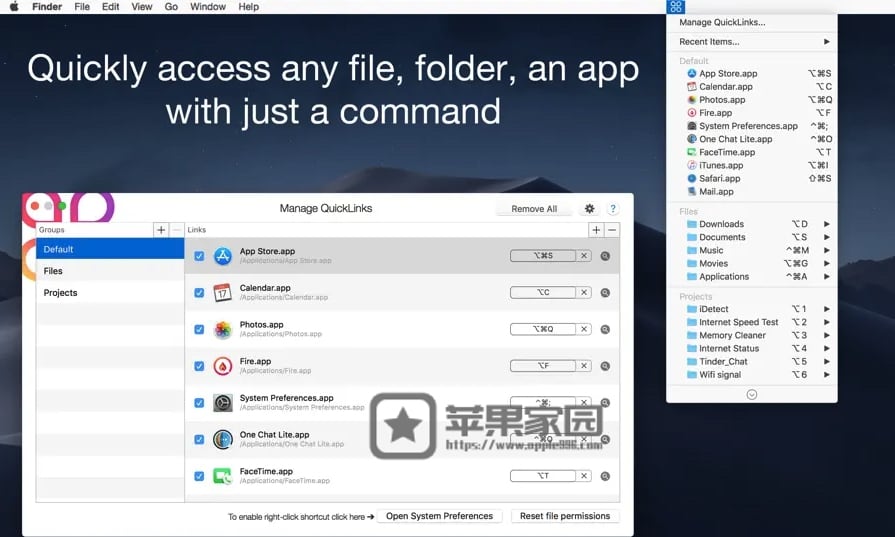Screen dimensions: 895x537
Task: Click the Photos icon in links list
Action: tap(223, 329)
